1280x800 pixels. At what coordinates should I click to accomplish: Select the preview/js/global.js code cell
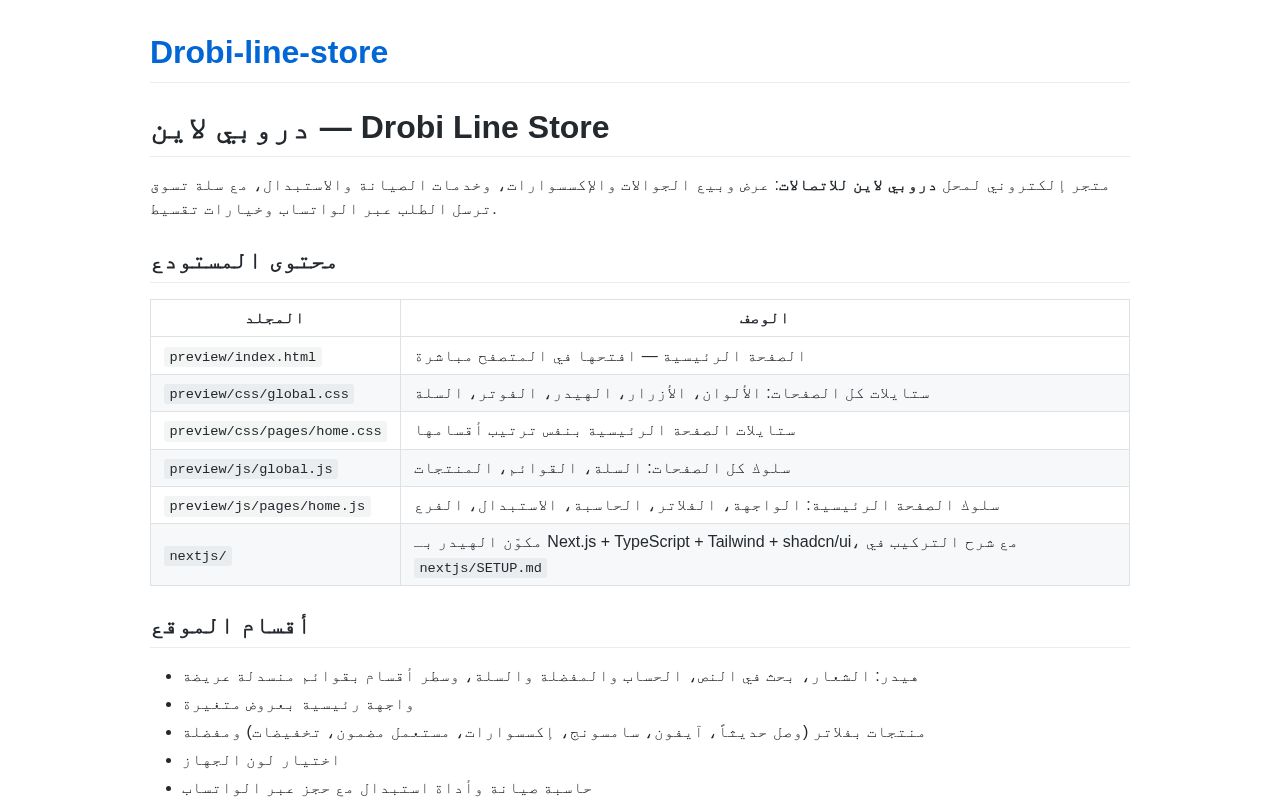tap(251, 469)
